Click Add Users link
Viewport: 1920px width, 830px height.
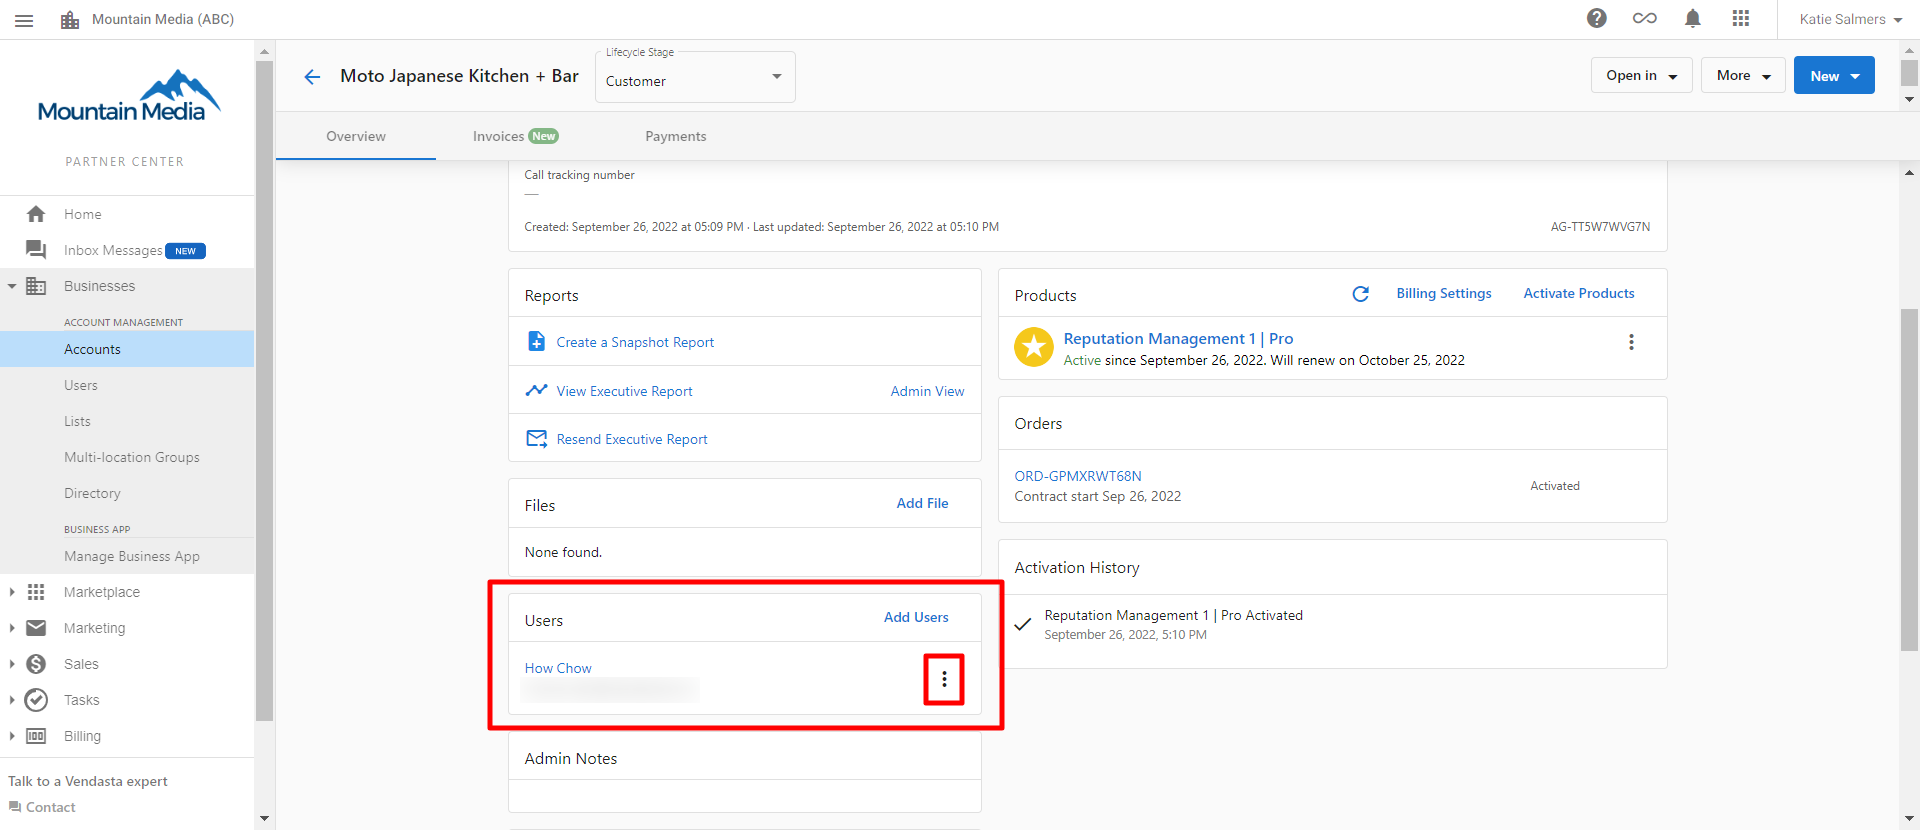point(916,617)
